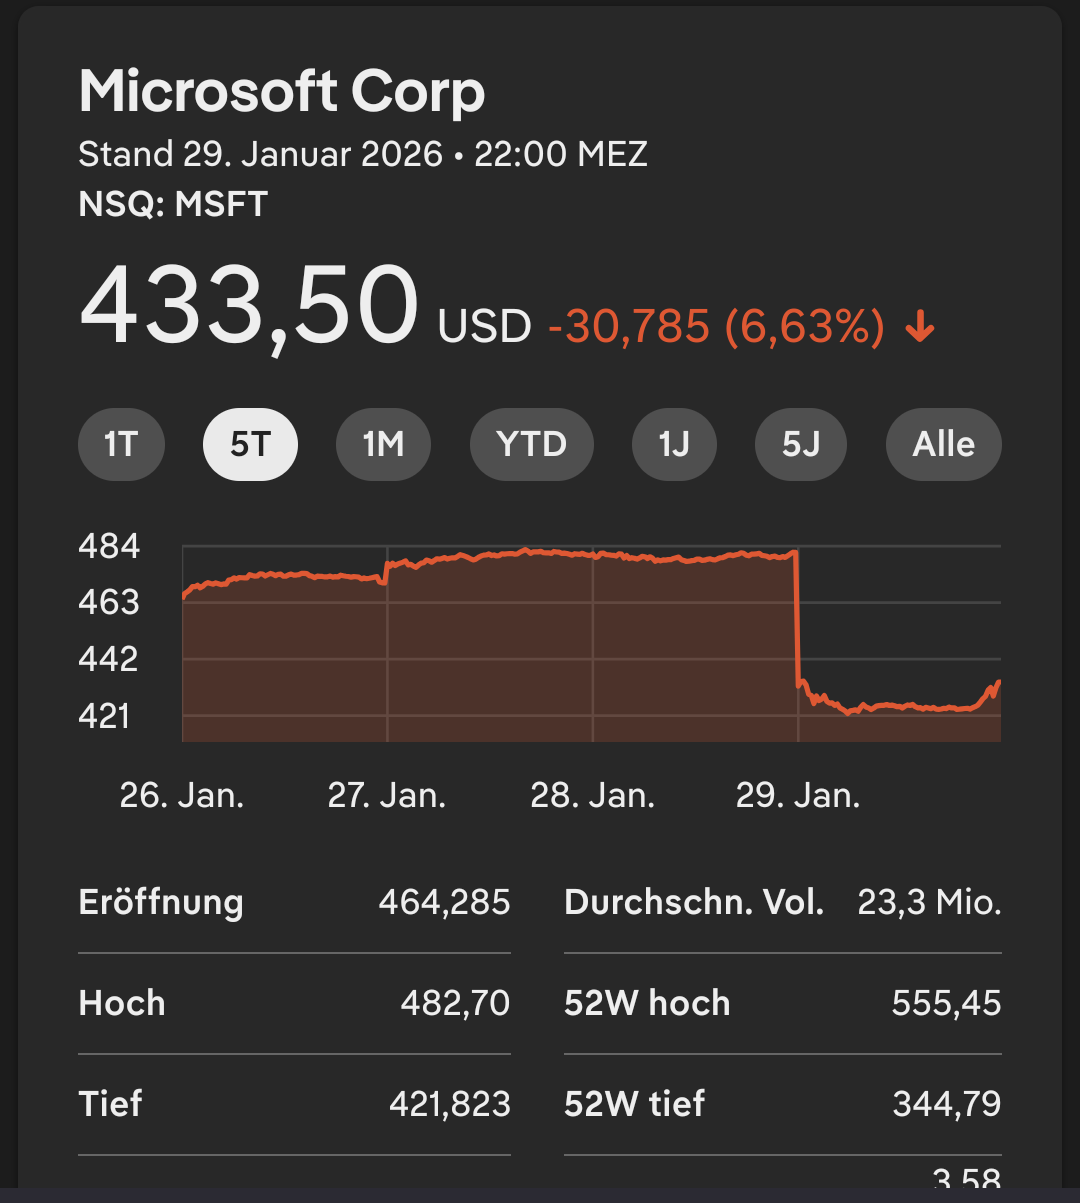
Task: Click the Microsoft Corp title
Action: 282,92
